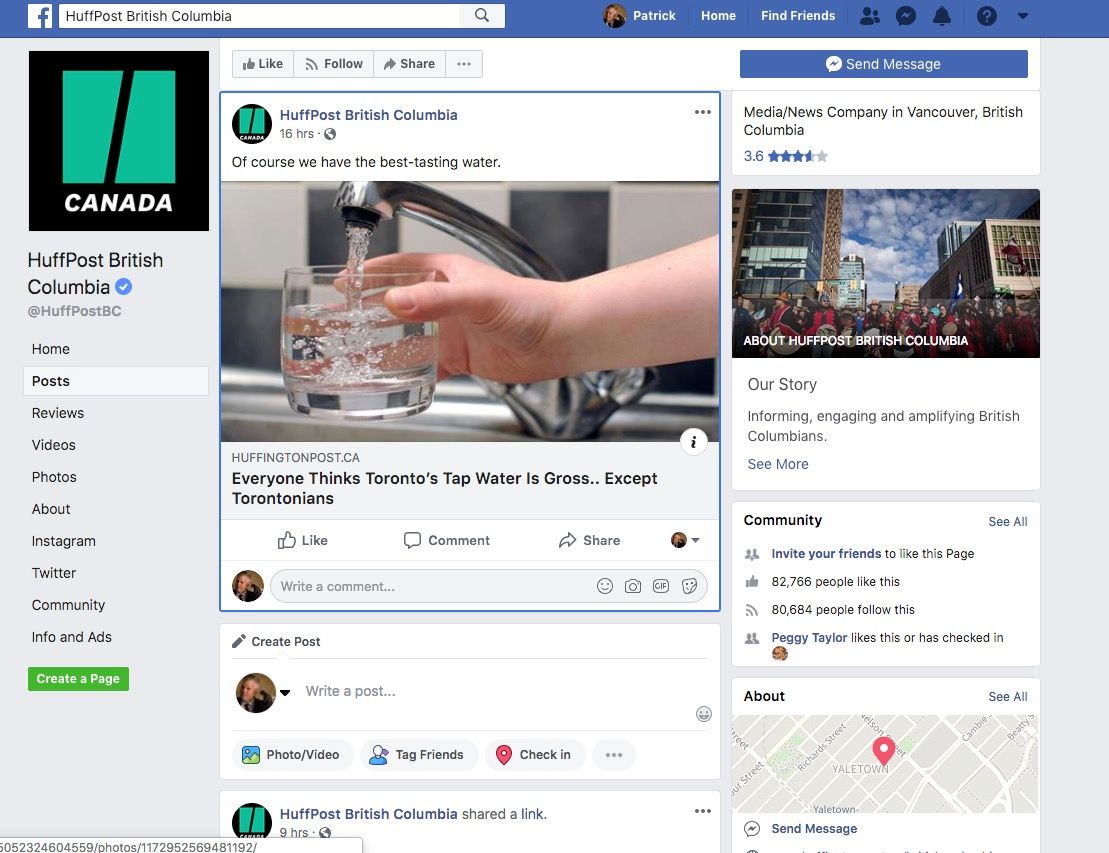Click the Send Message link under the map
The height and width of the screenshot is (853, 1109).
[814, 829]
